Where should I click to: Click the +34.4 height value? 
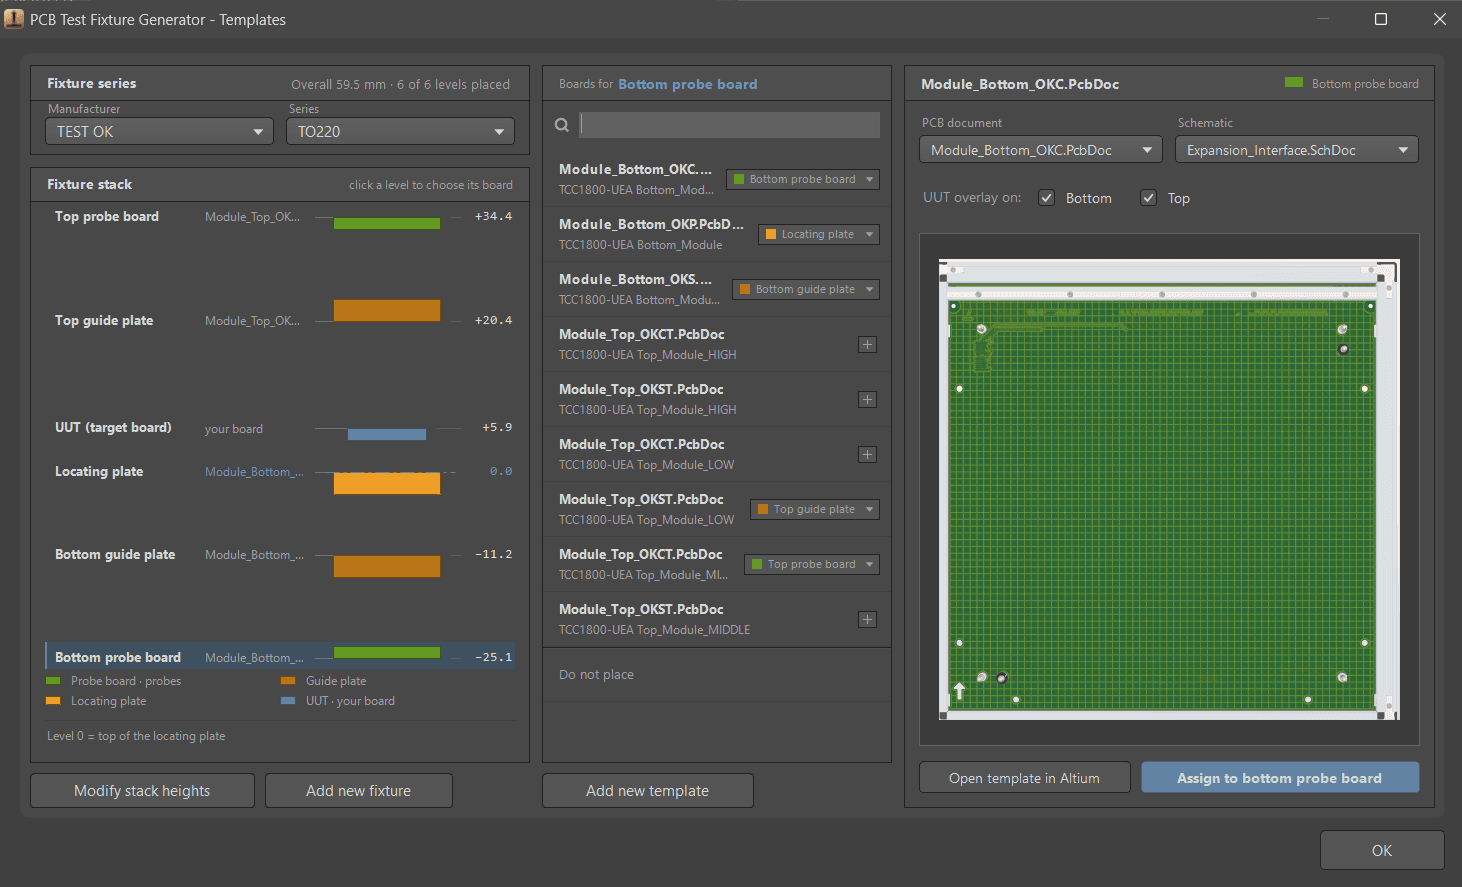(493, 216)
